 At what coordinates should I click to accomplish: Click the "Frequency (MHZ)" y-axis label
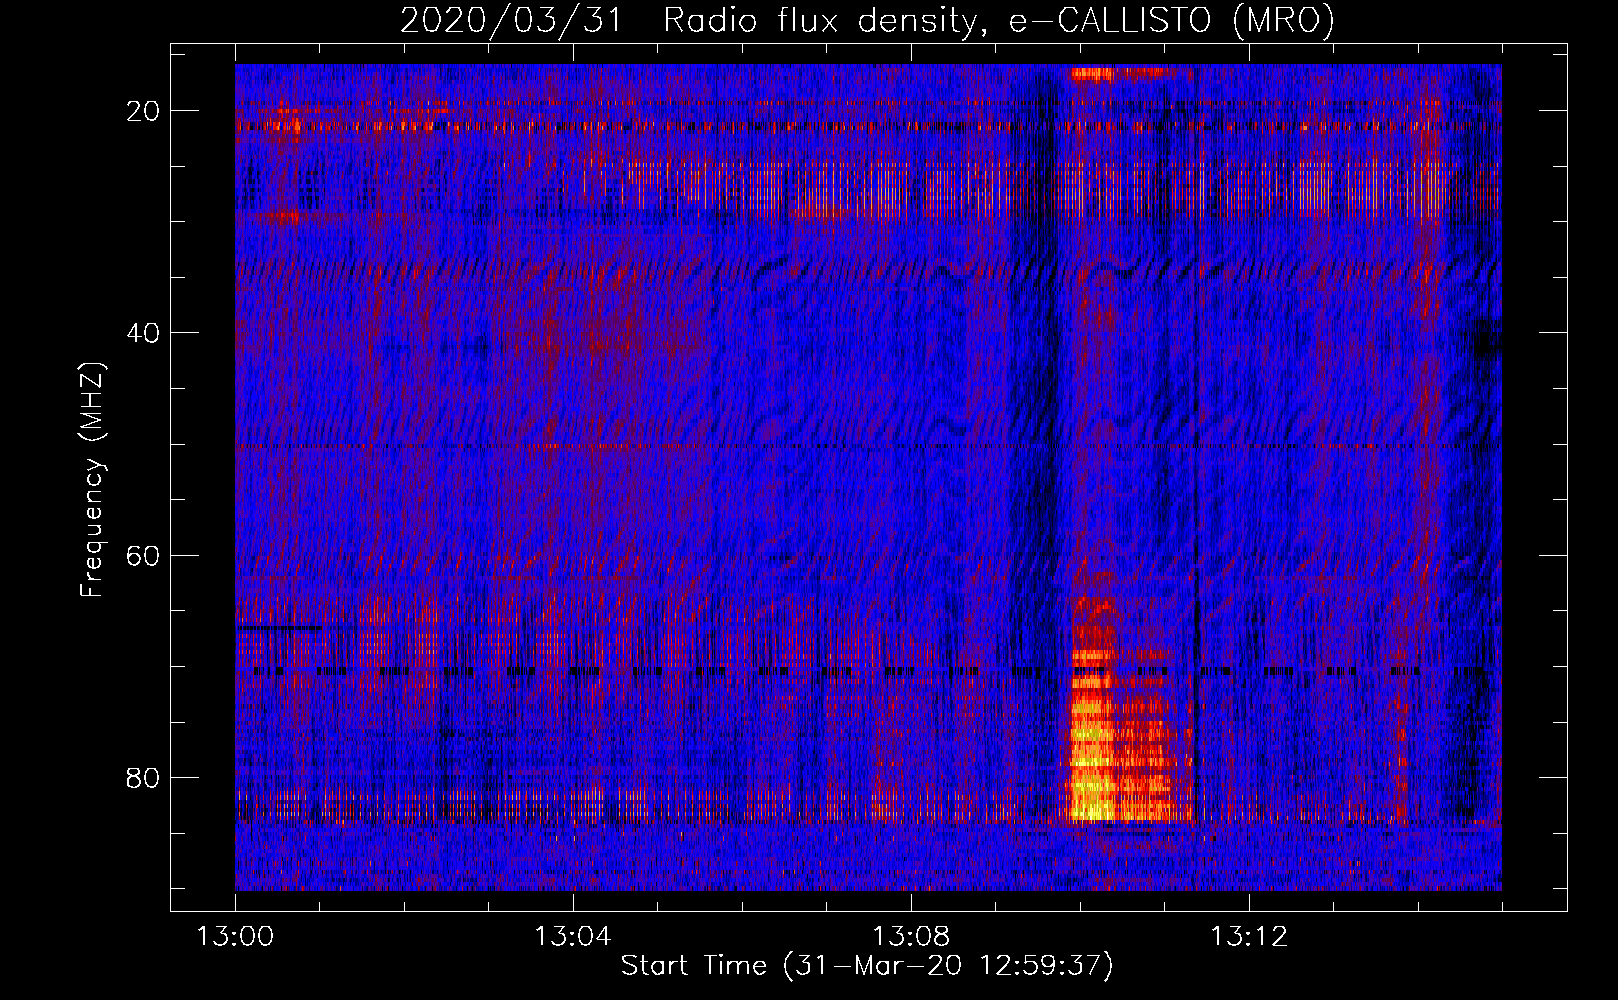click(92, 479)
